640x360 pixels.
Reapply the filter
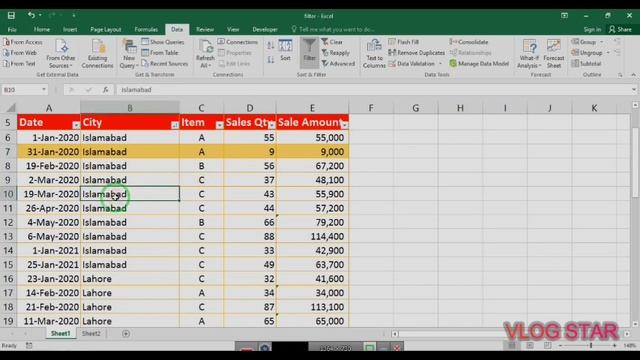click(x=336, y=53)
